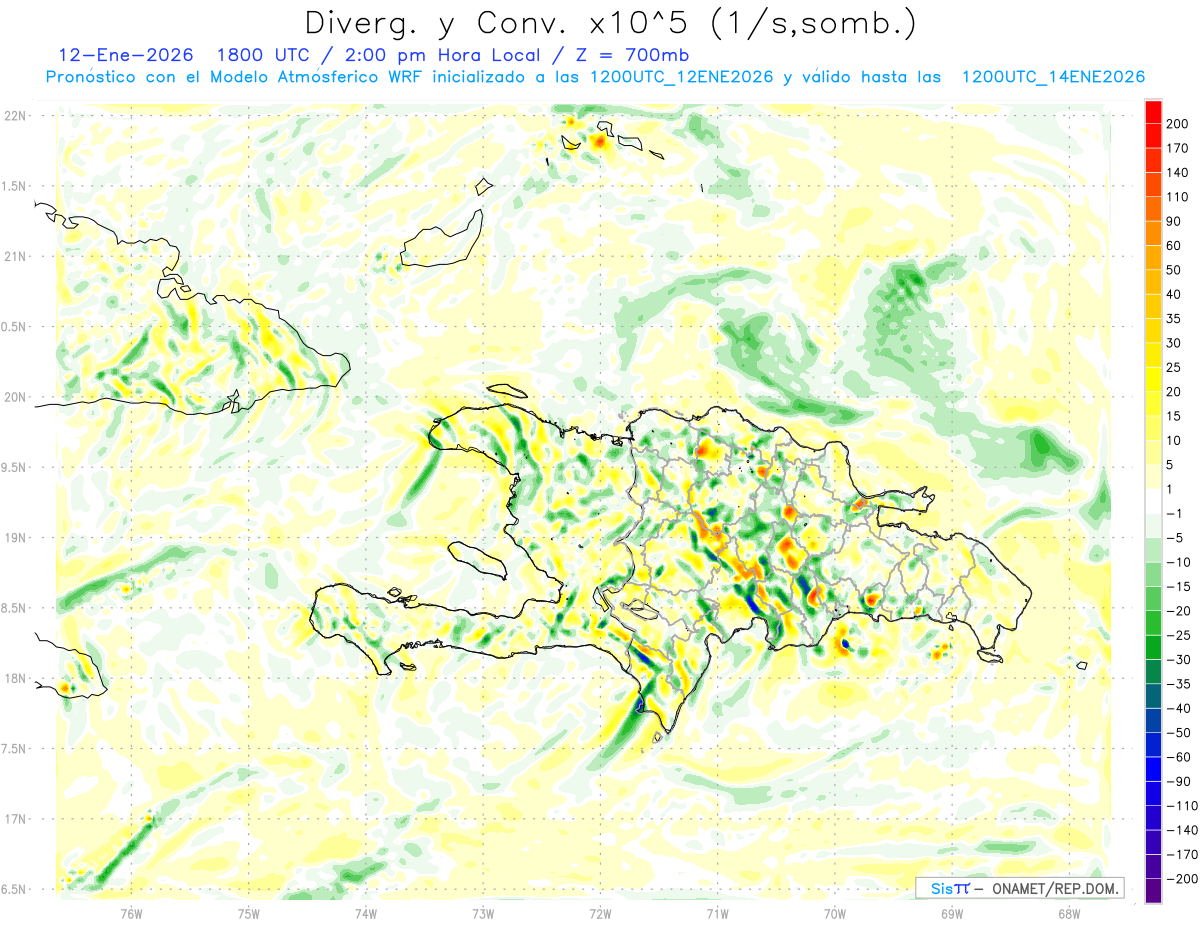This screenshot has width=1200, height=927.
Task: Click the dark red swatch above the 200 label
Action: tap(1153, 111)
